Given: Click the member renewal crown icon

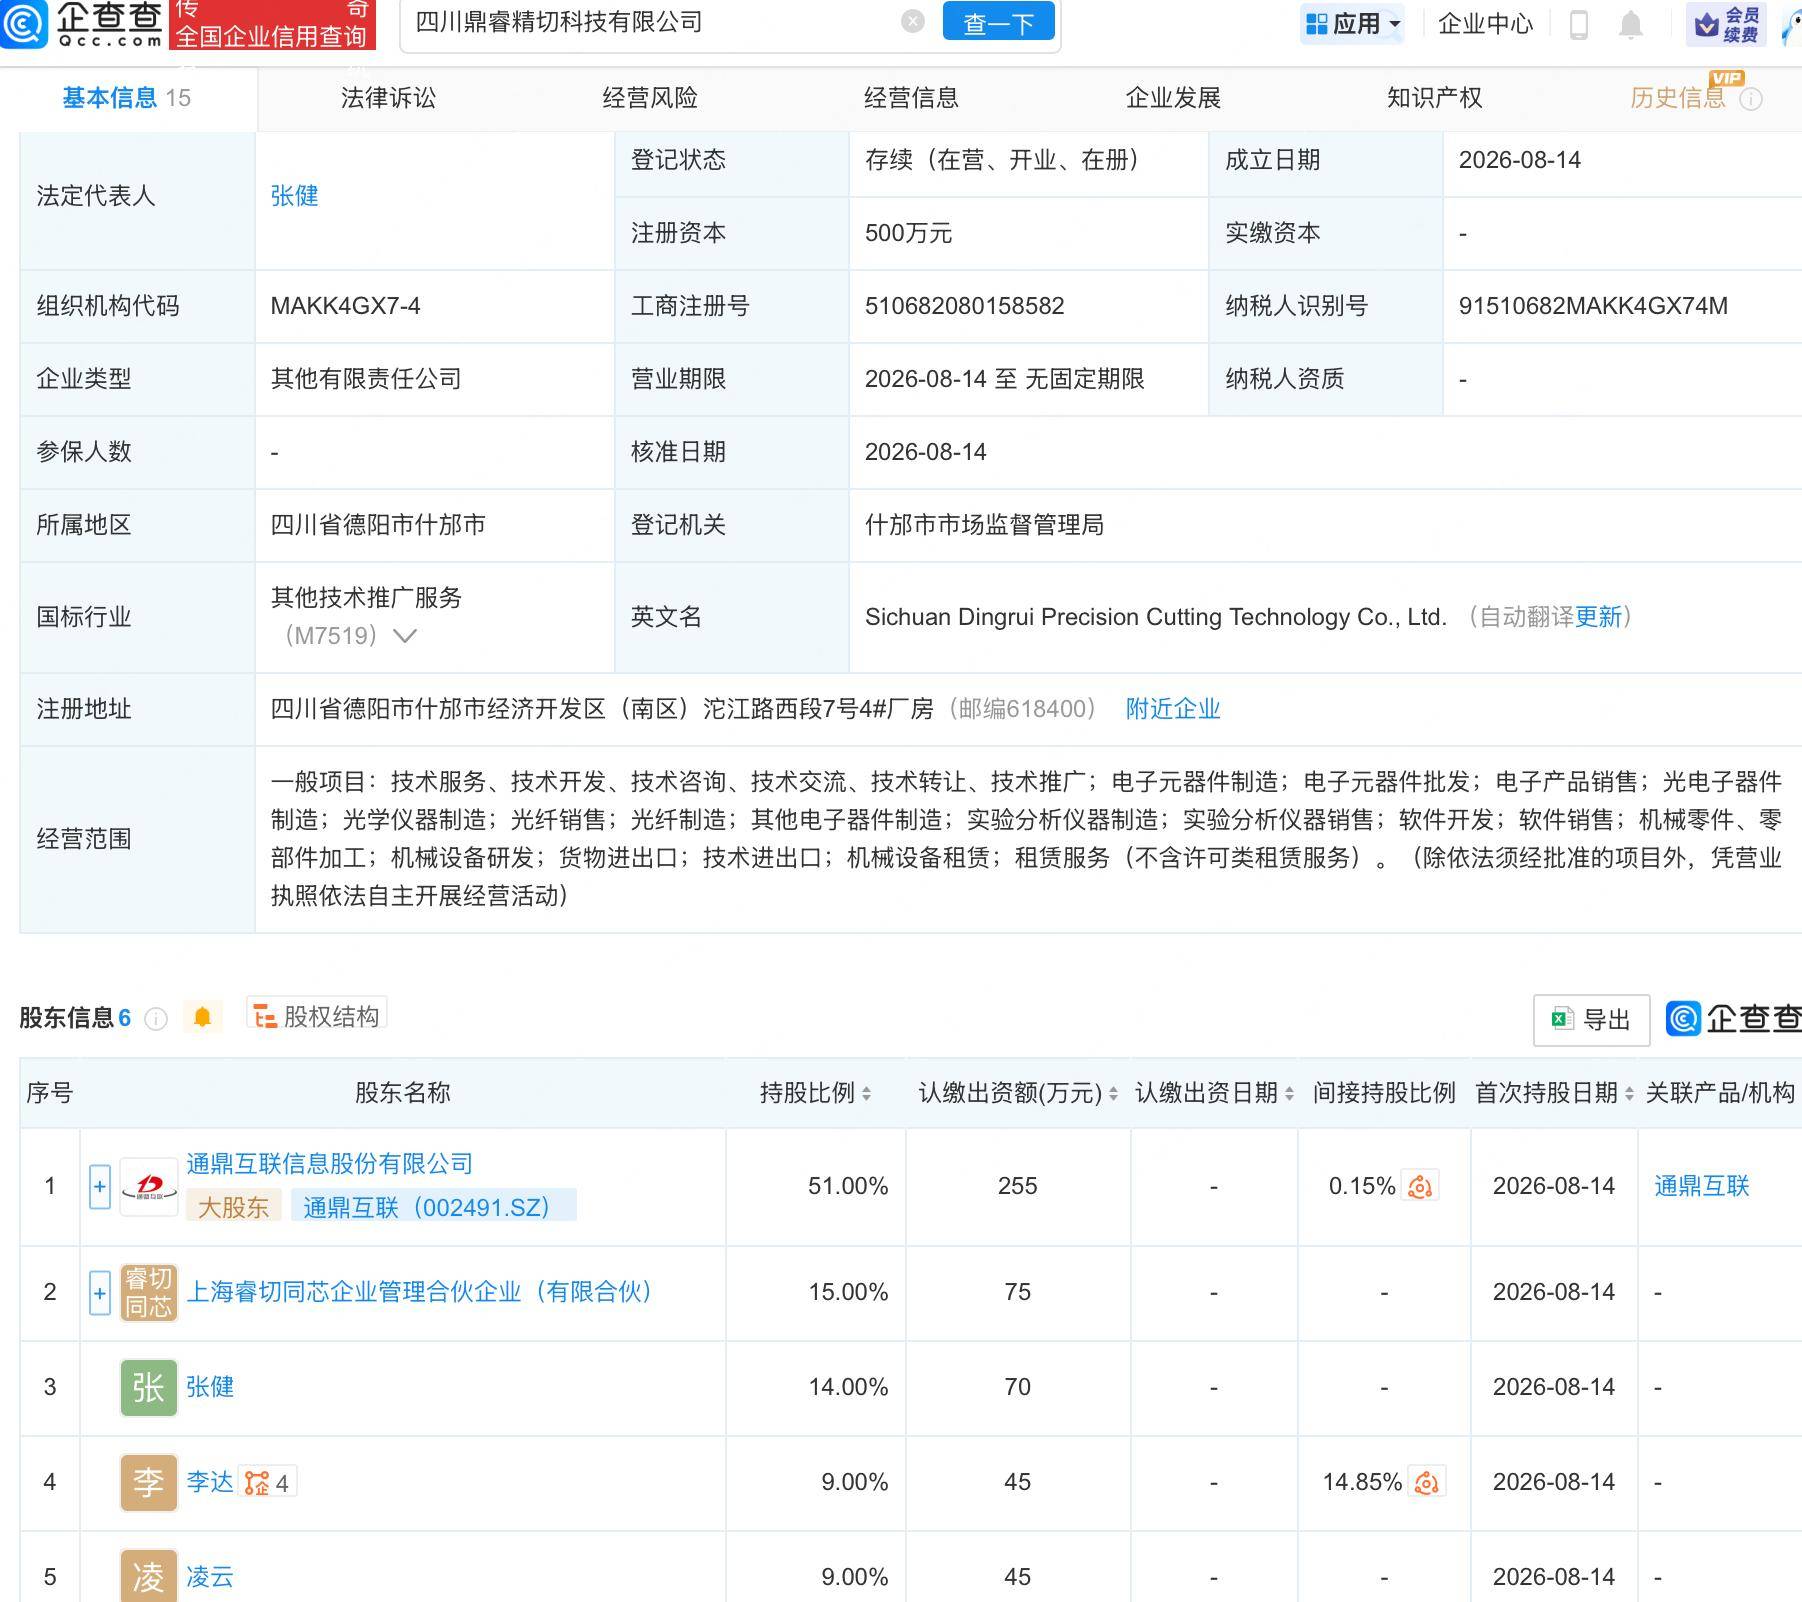Looking at the screenshot, I should point(1707,24).
